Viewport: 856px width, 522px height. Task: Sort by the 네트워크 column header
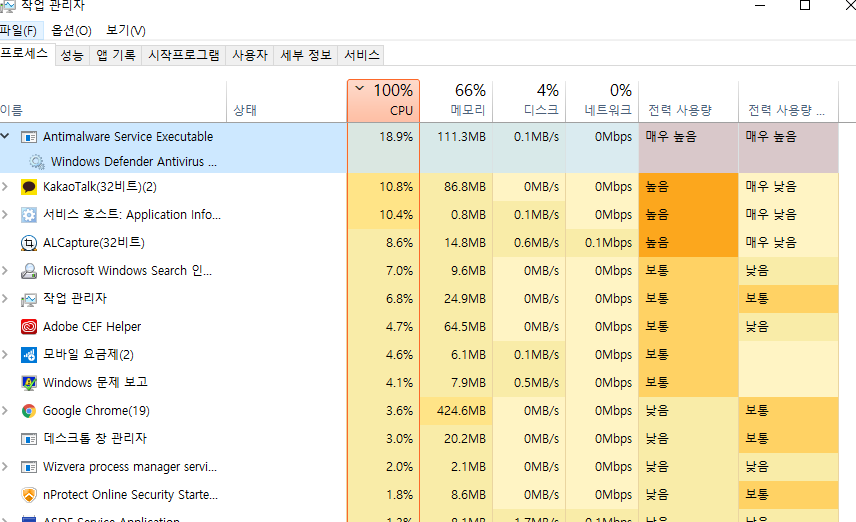[x=602, y=101]
